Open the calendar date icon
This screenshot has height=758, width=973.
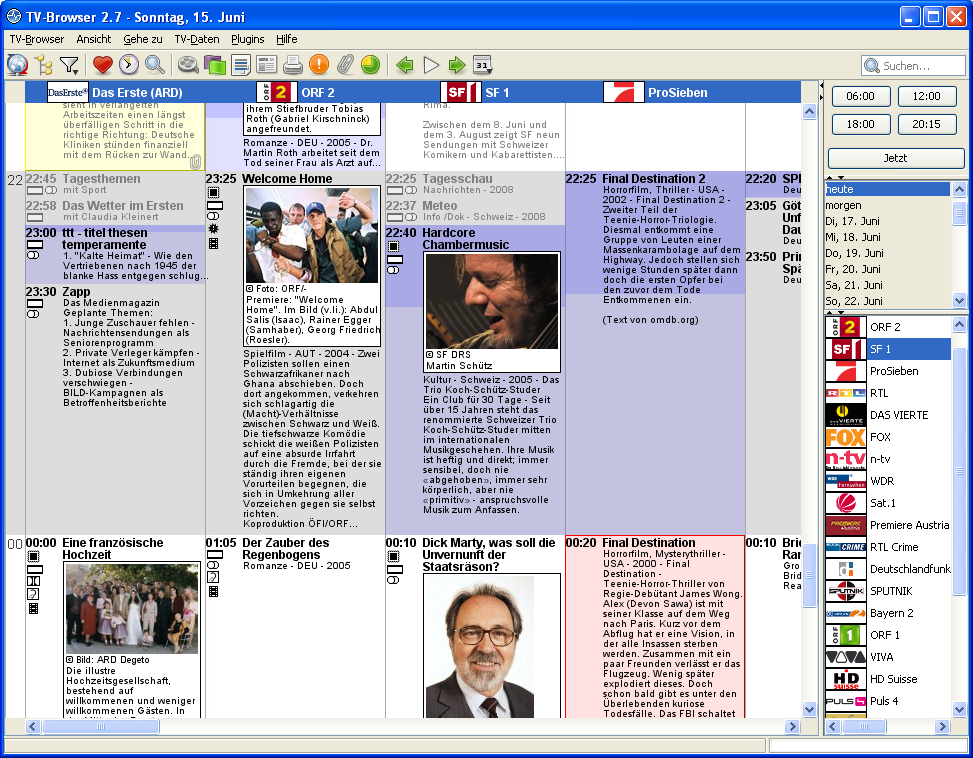[480, 64]
